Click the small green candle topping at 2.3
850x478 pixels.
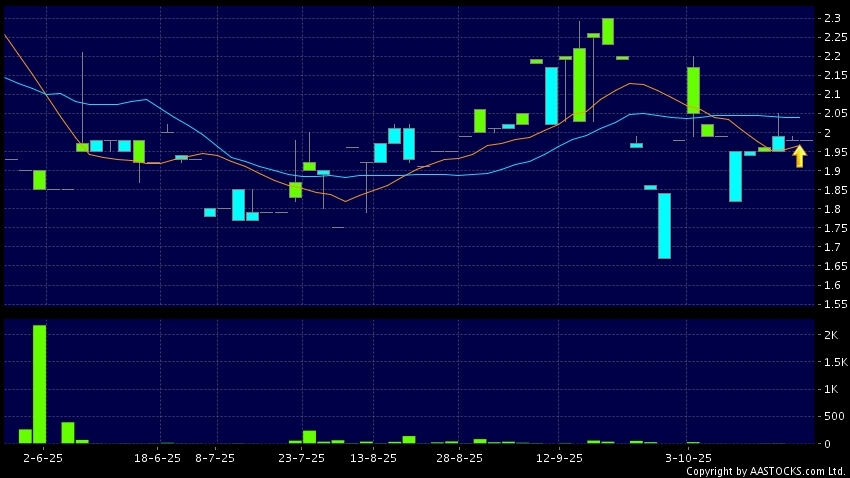[607, 31]
